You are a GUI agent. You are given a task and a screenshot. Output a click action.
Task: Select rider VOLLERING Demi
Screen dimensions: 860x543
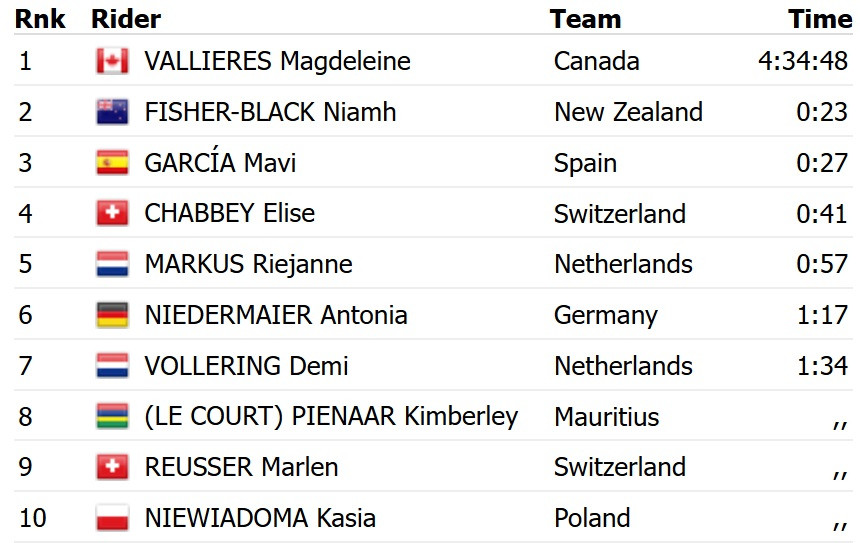(x=246, y=366)
